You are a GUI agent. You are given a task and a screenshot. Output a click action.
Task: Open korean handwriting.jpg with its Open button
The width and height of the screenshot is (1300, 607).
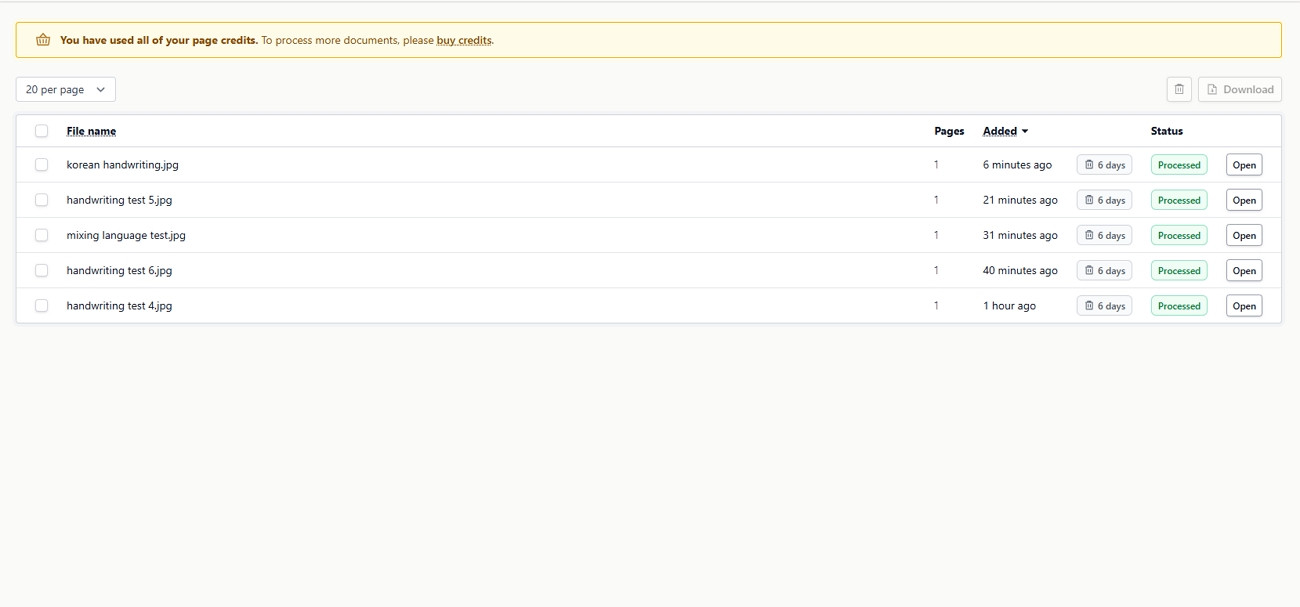pyautogui.click(x=1244, y=165)
